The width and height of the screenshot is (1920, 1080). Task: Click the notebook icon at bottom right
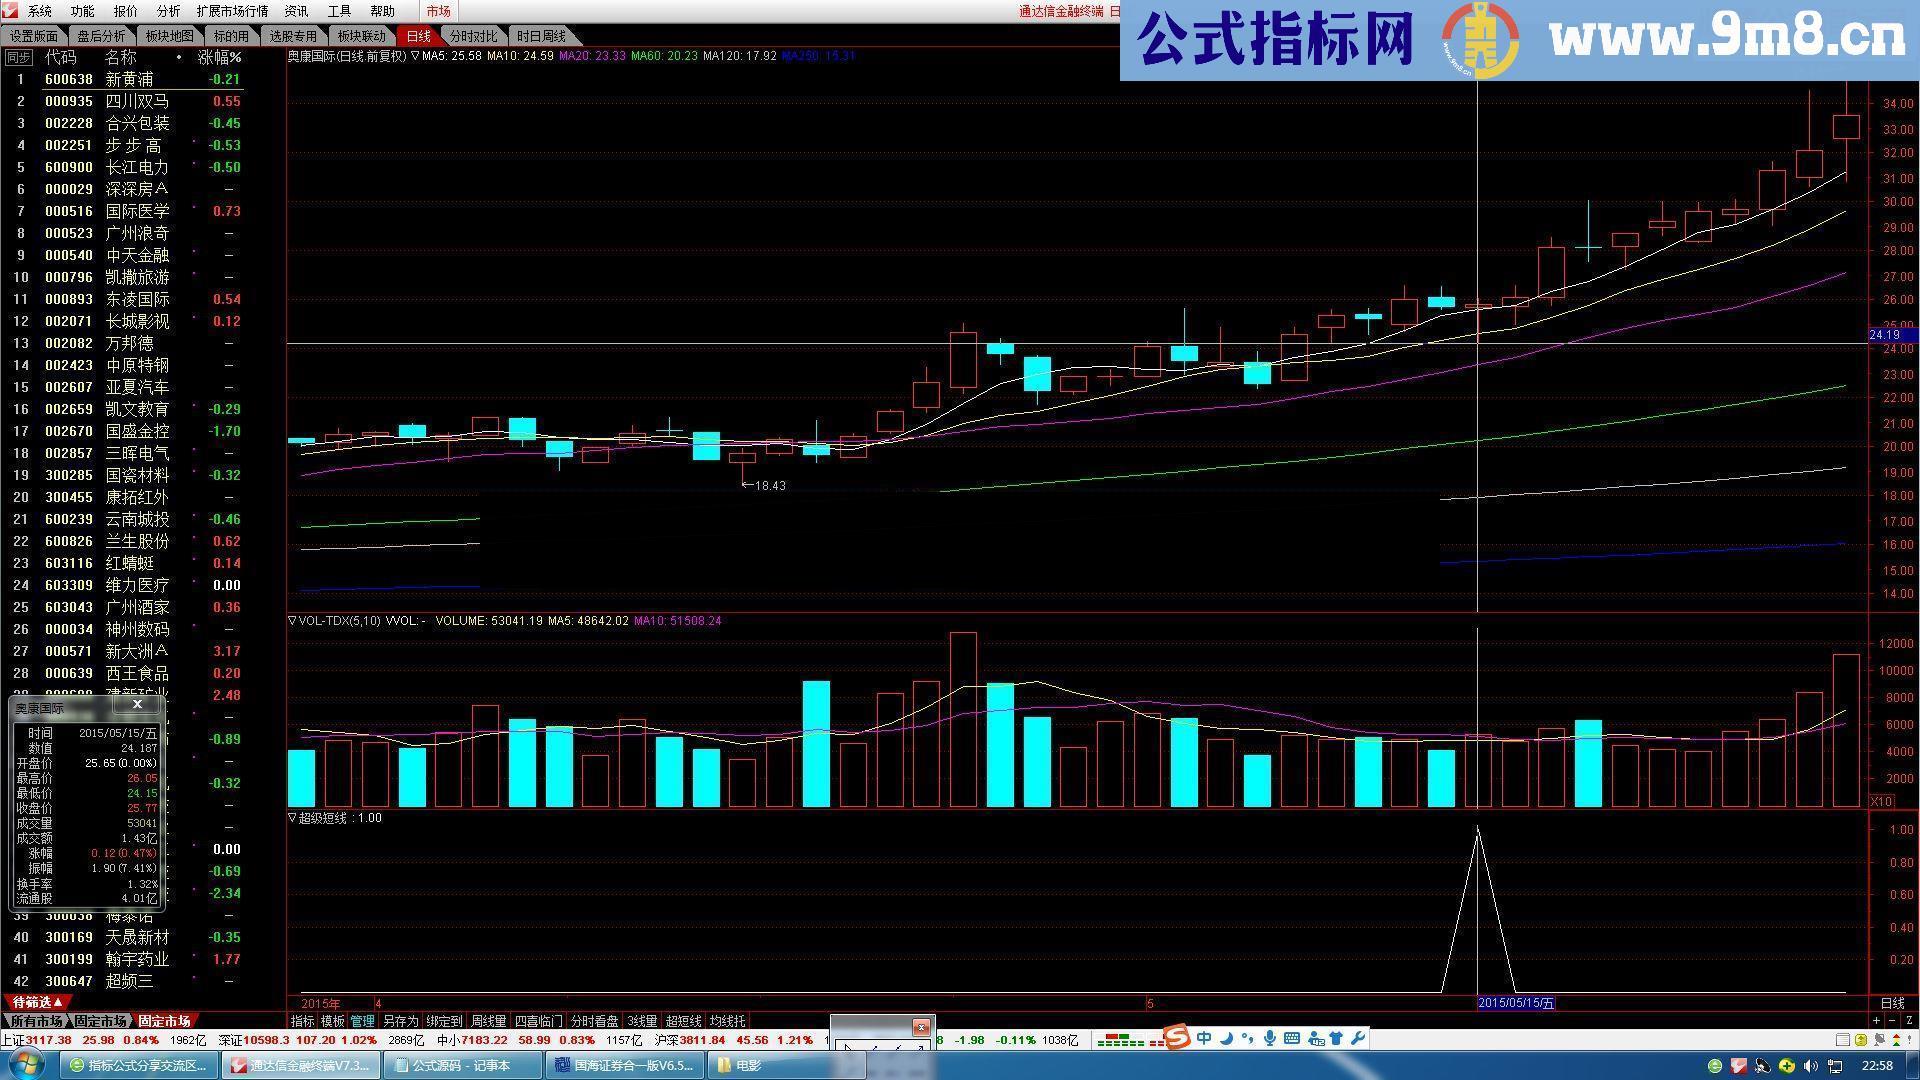(x=1843, y=1041)
